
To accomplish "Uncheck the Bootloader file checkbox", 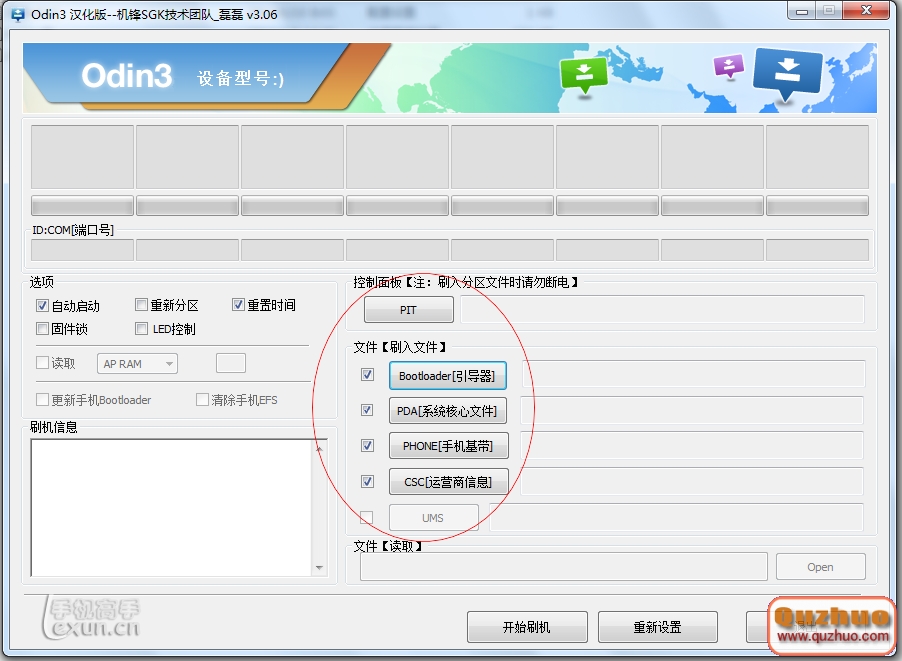I will [367, 375].
